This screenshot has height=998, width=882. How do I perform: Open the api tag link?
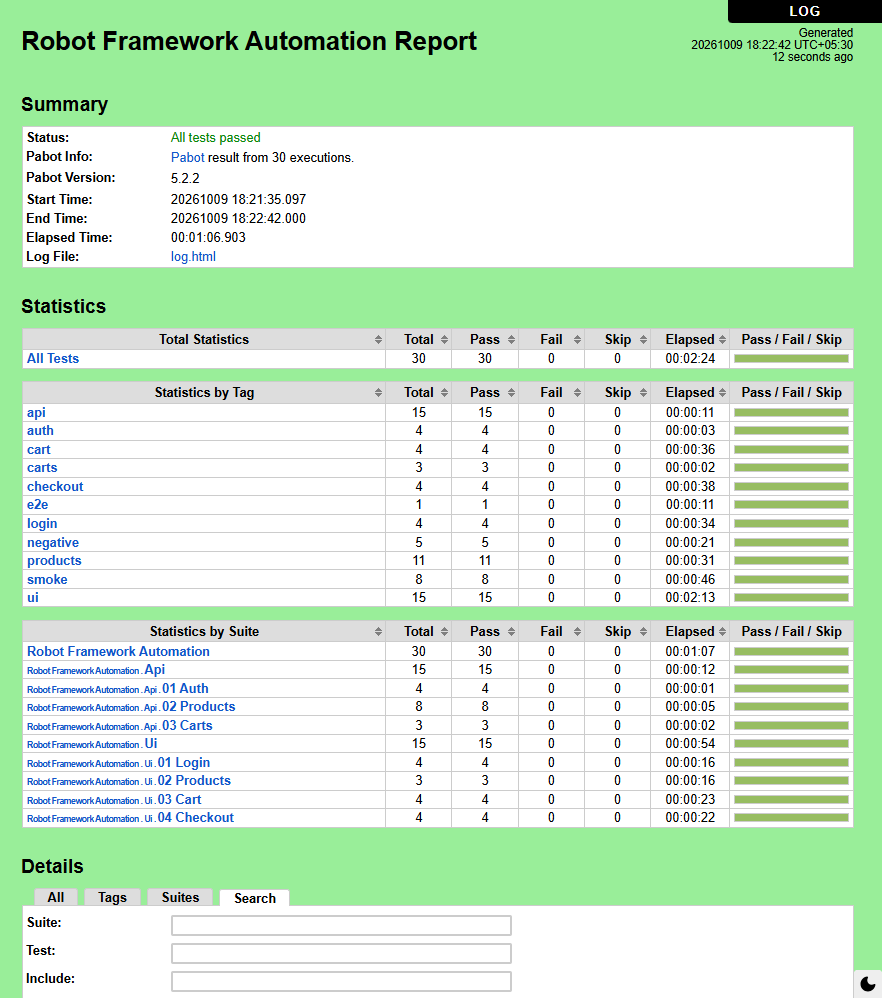(36, 412)
